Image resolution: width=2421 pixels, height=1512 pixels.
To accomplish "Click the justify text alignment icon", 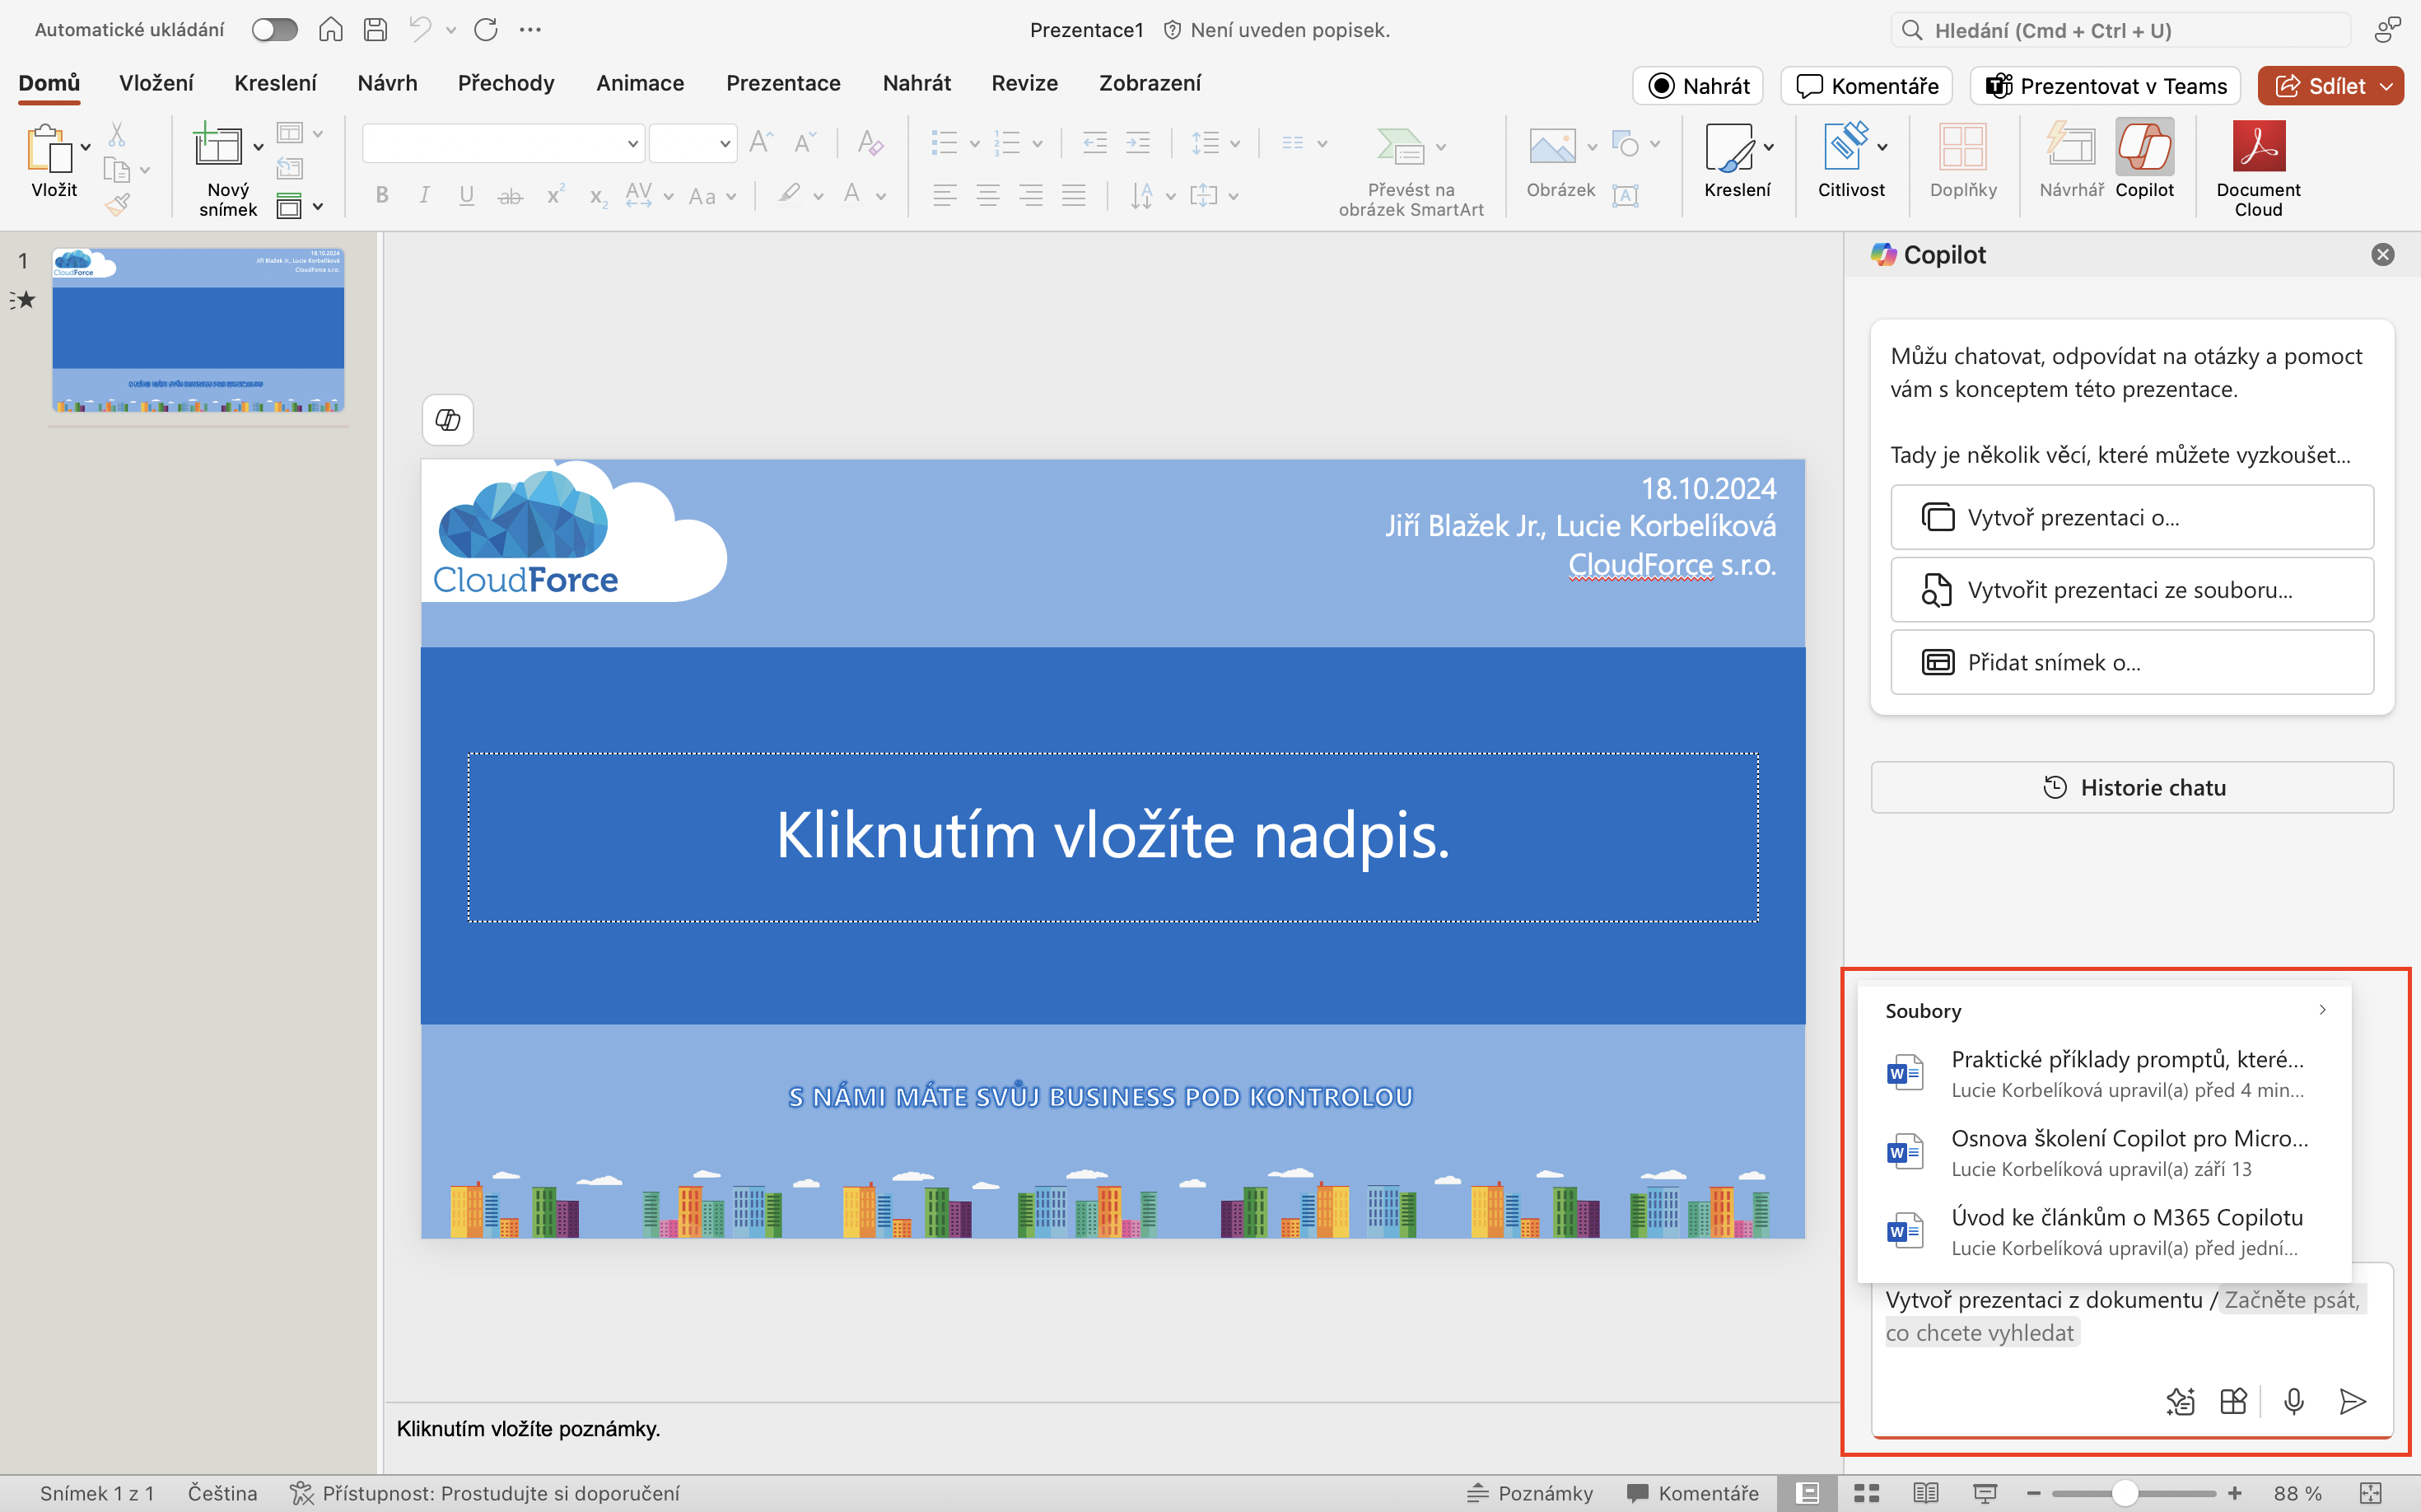I will (1074, 195).
